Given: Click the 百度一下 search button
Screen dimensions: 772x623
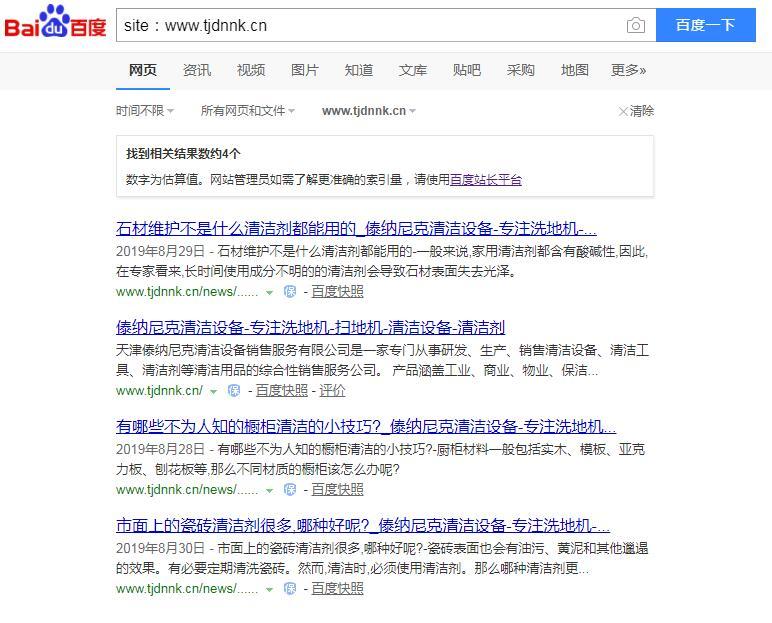Looking at the screenshot, I should pyautogui.click(x=706, y=25).
